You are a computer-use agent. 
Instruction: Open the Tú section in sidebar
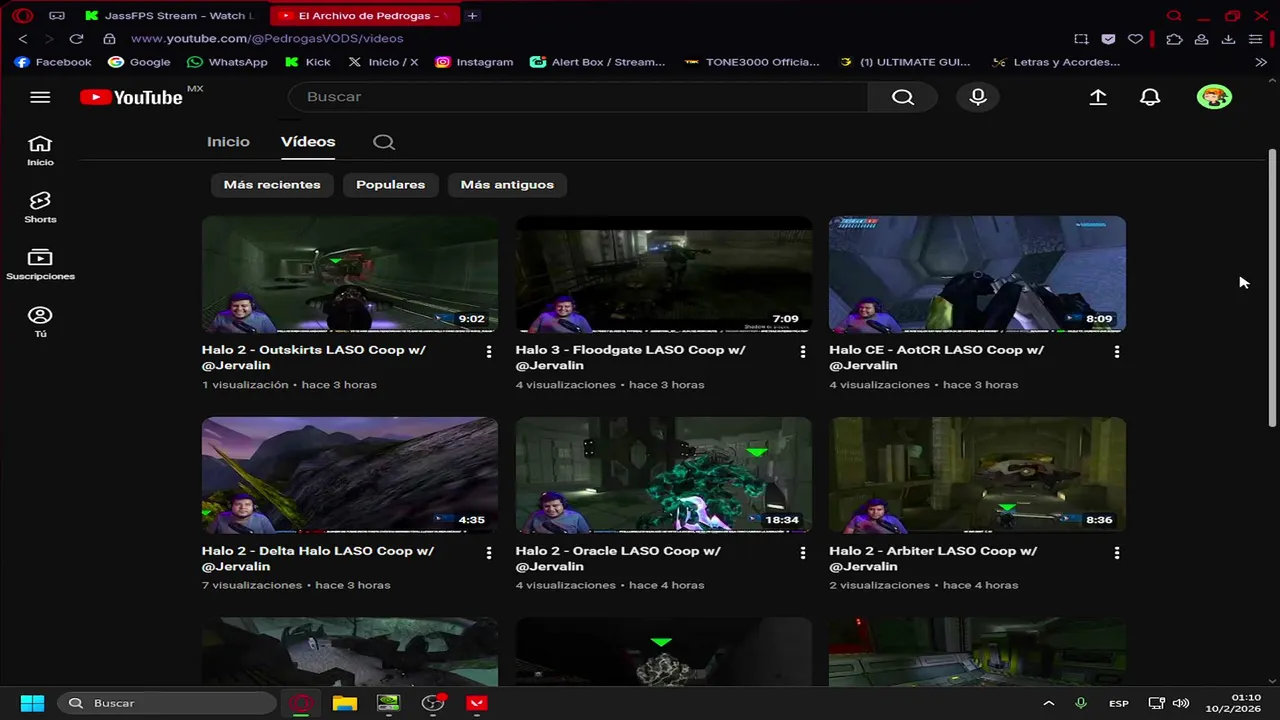coord(40,322)
